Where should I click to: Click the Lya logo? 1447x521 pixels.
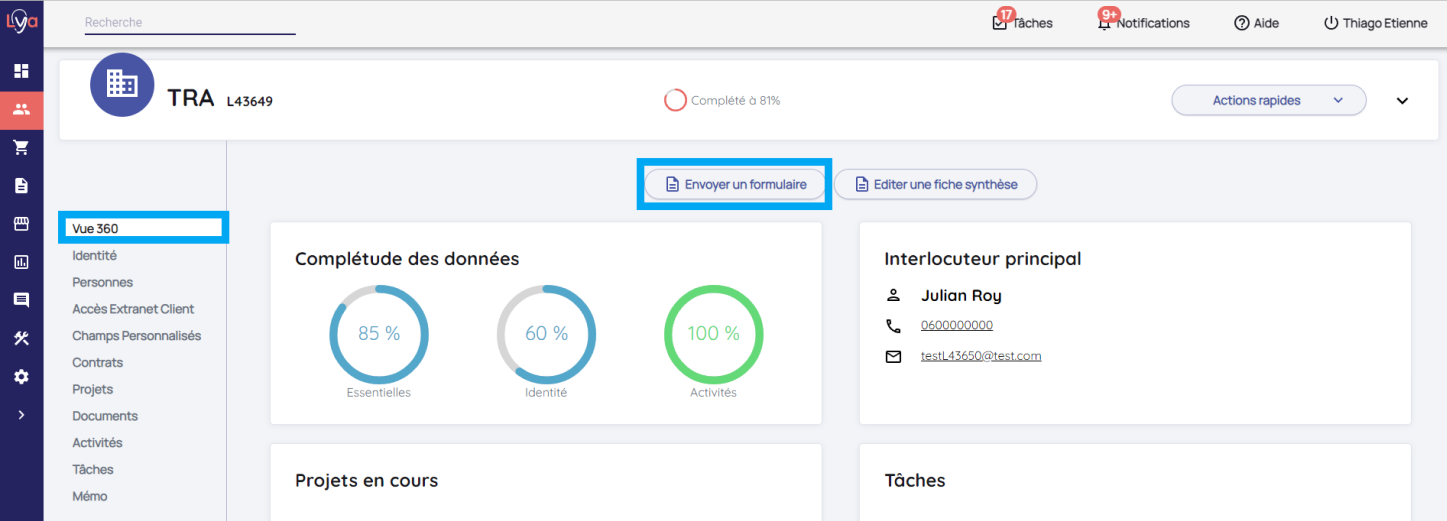pyautogui.click(x=21, y=20)
